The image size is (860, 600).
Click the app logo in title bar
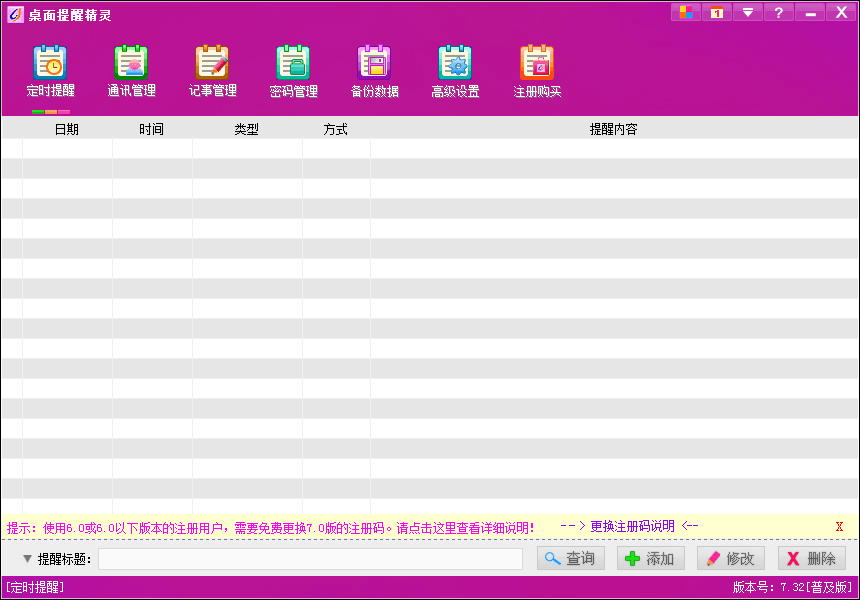pyautogui.click(x=15, y=14)
